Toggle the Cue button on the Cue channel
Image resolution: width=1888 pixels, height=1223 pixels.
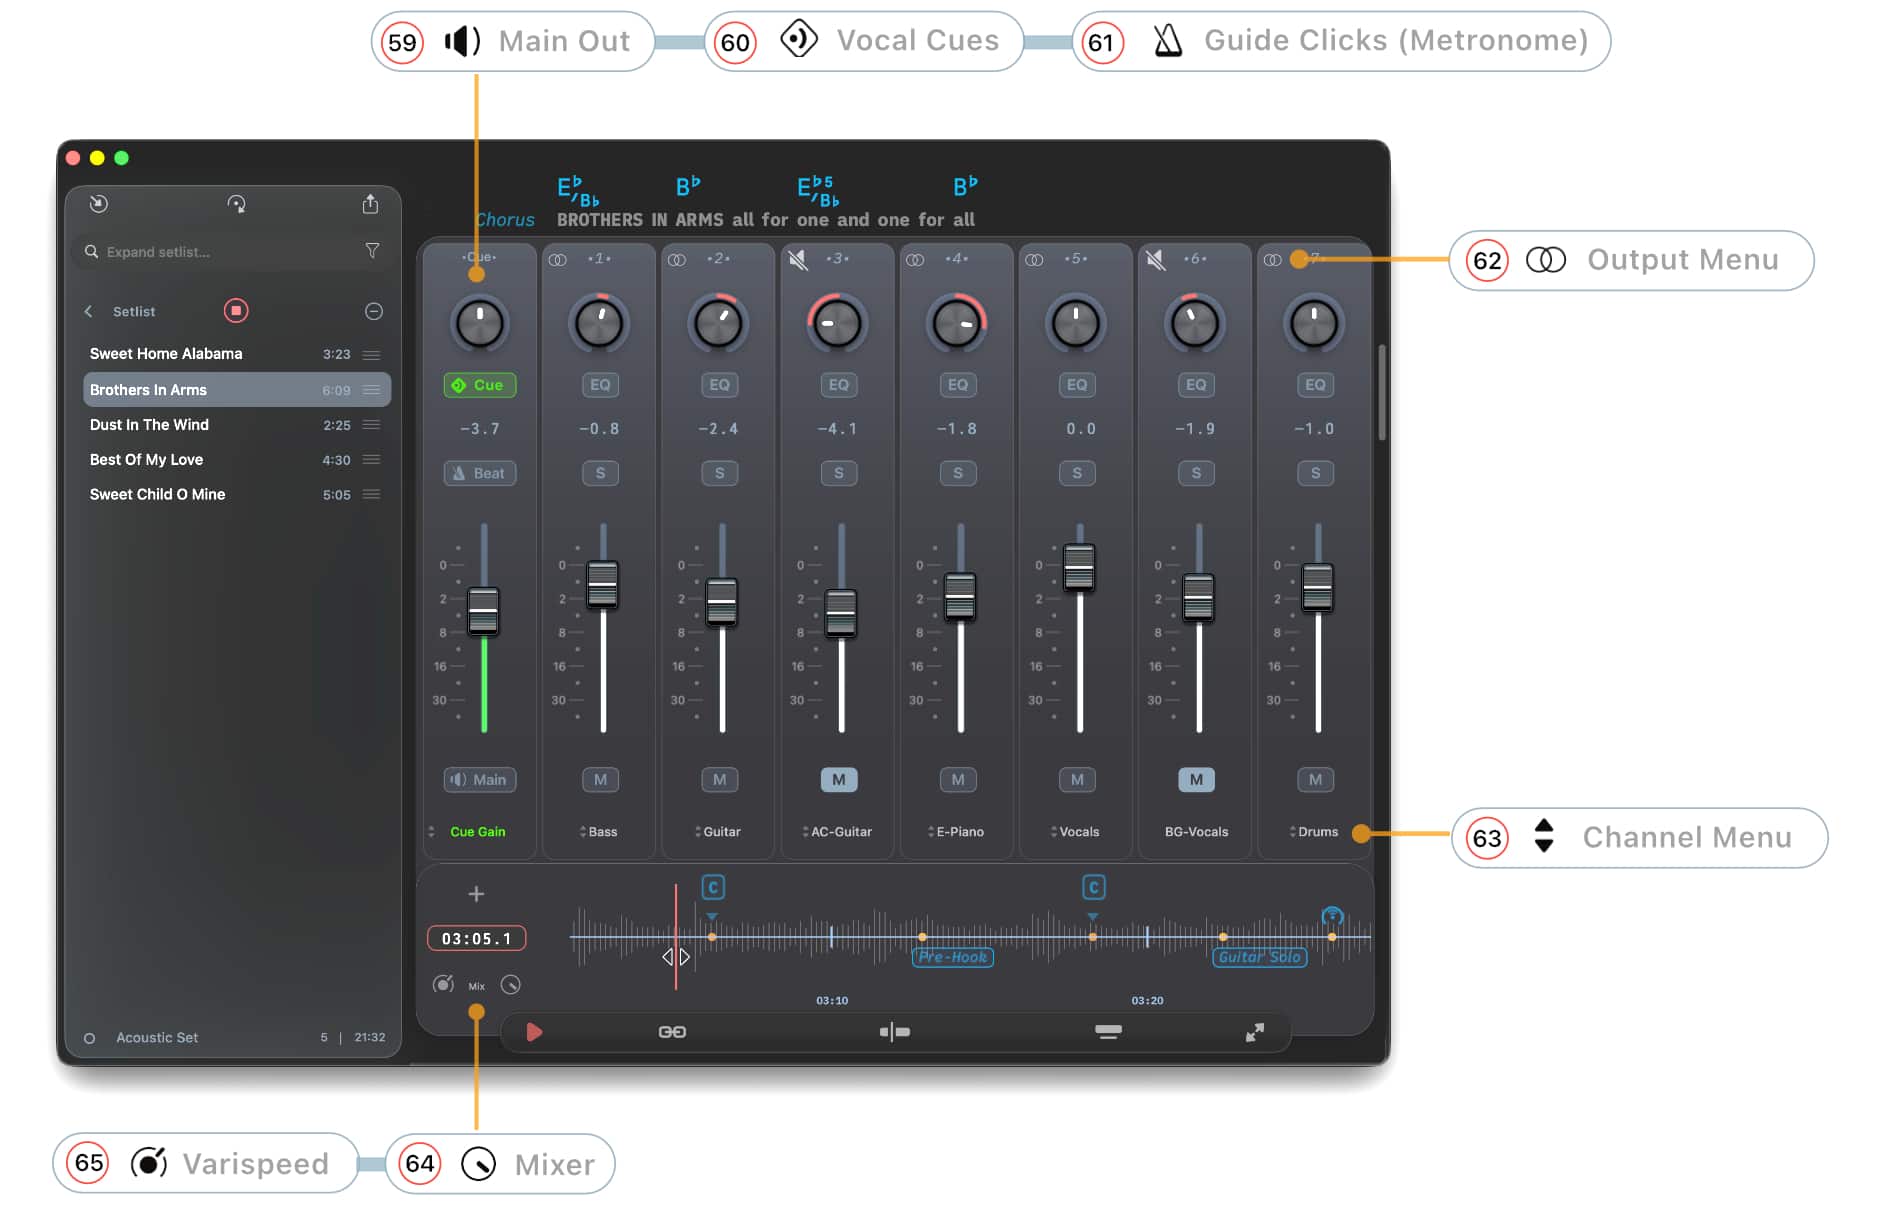click(x=480, y=385)
